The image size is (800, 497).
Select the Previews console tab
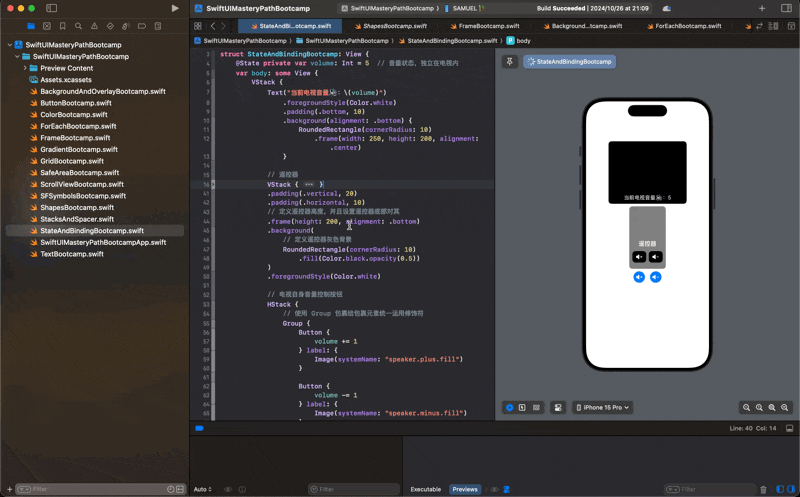click(465, 489)
